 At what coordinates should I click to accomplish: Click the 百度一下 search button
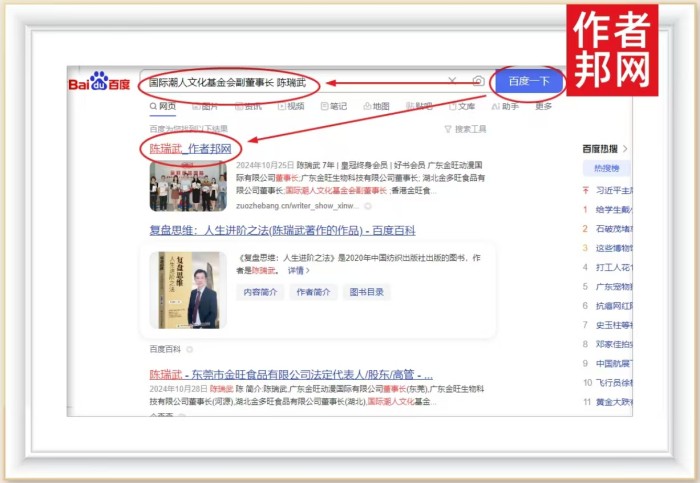[529, 82]
